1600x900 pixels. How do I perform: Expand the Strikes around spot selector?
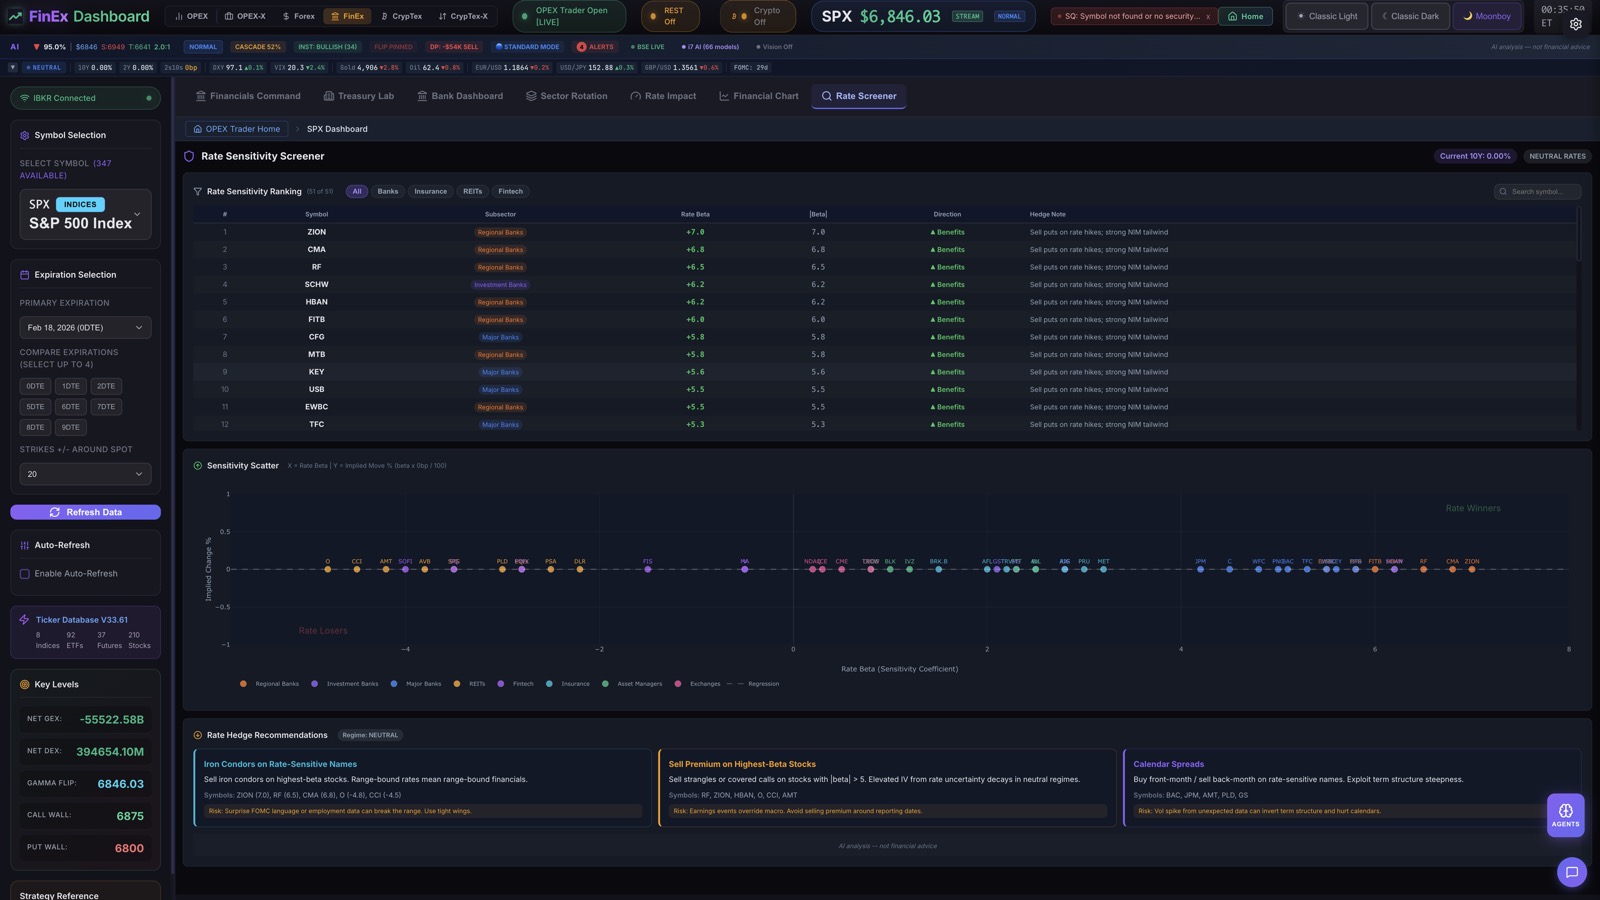tap(85, 473)
